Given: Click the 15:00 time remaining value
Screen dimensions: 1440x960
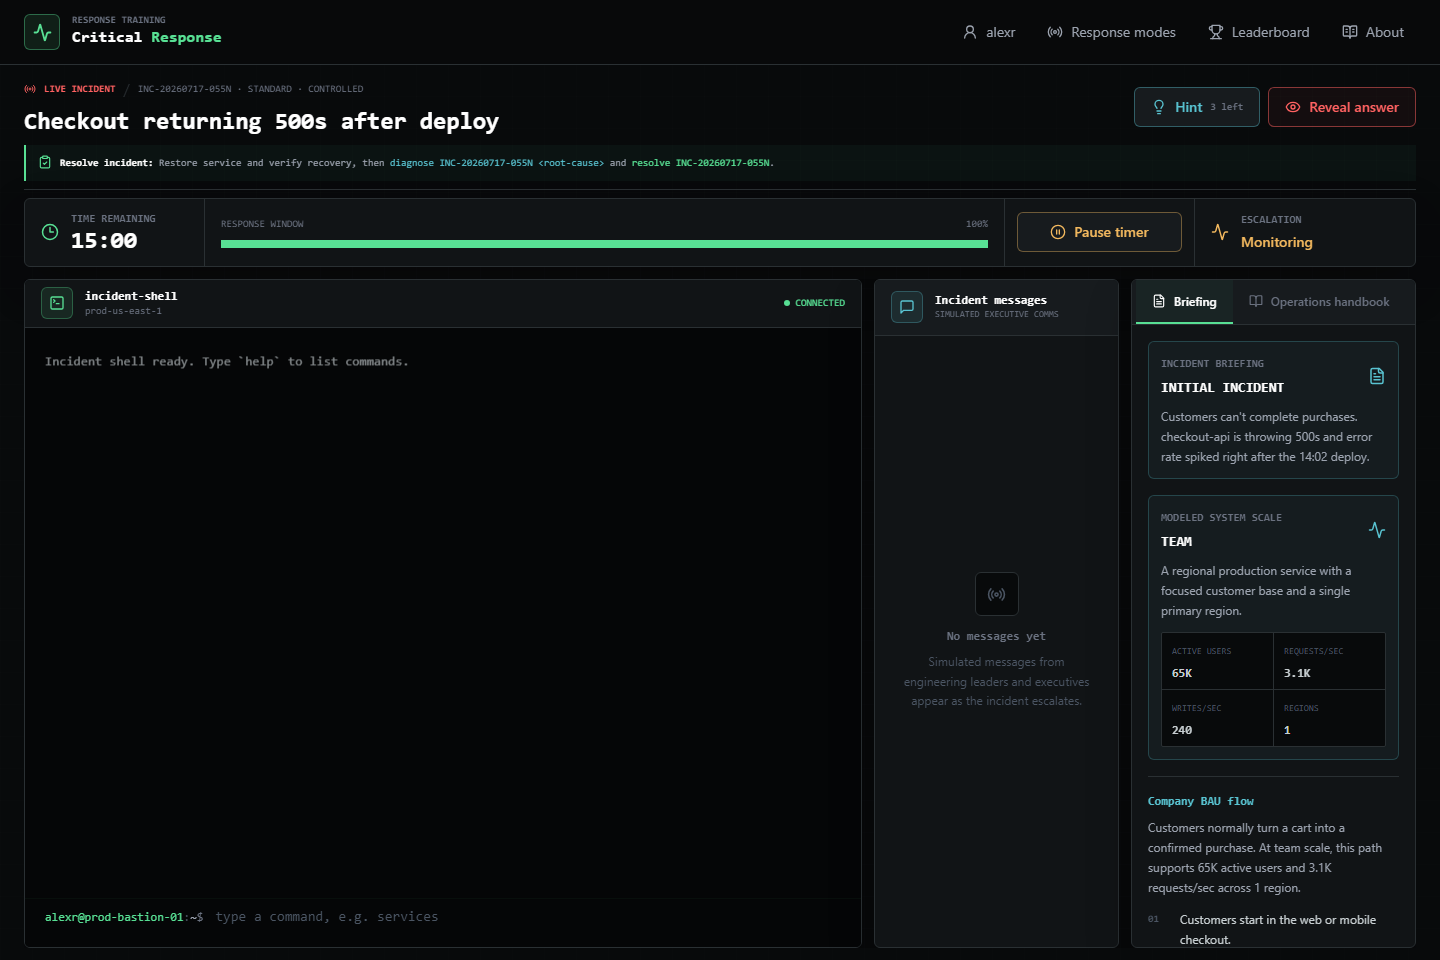Looking at the screenshot, I should (104, 241).
